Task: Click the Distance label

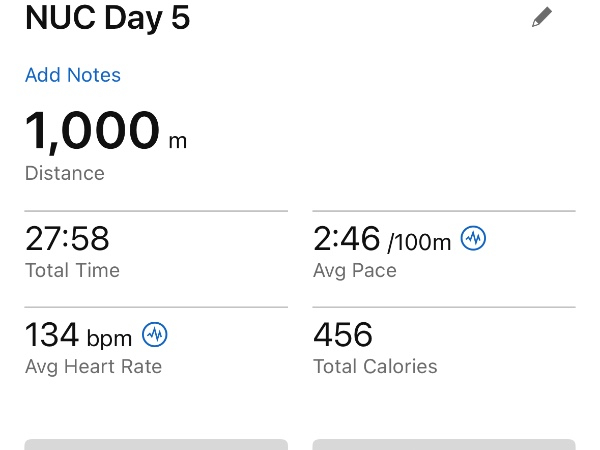Action: [65, 173]
